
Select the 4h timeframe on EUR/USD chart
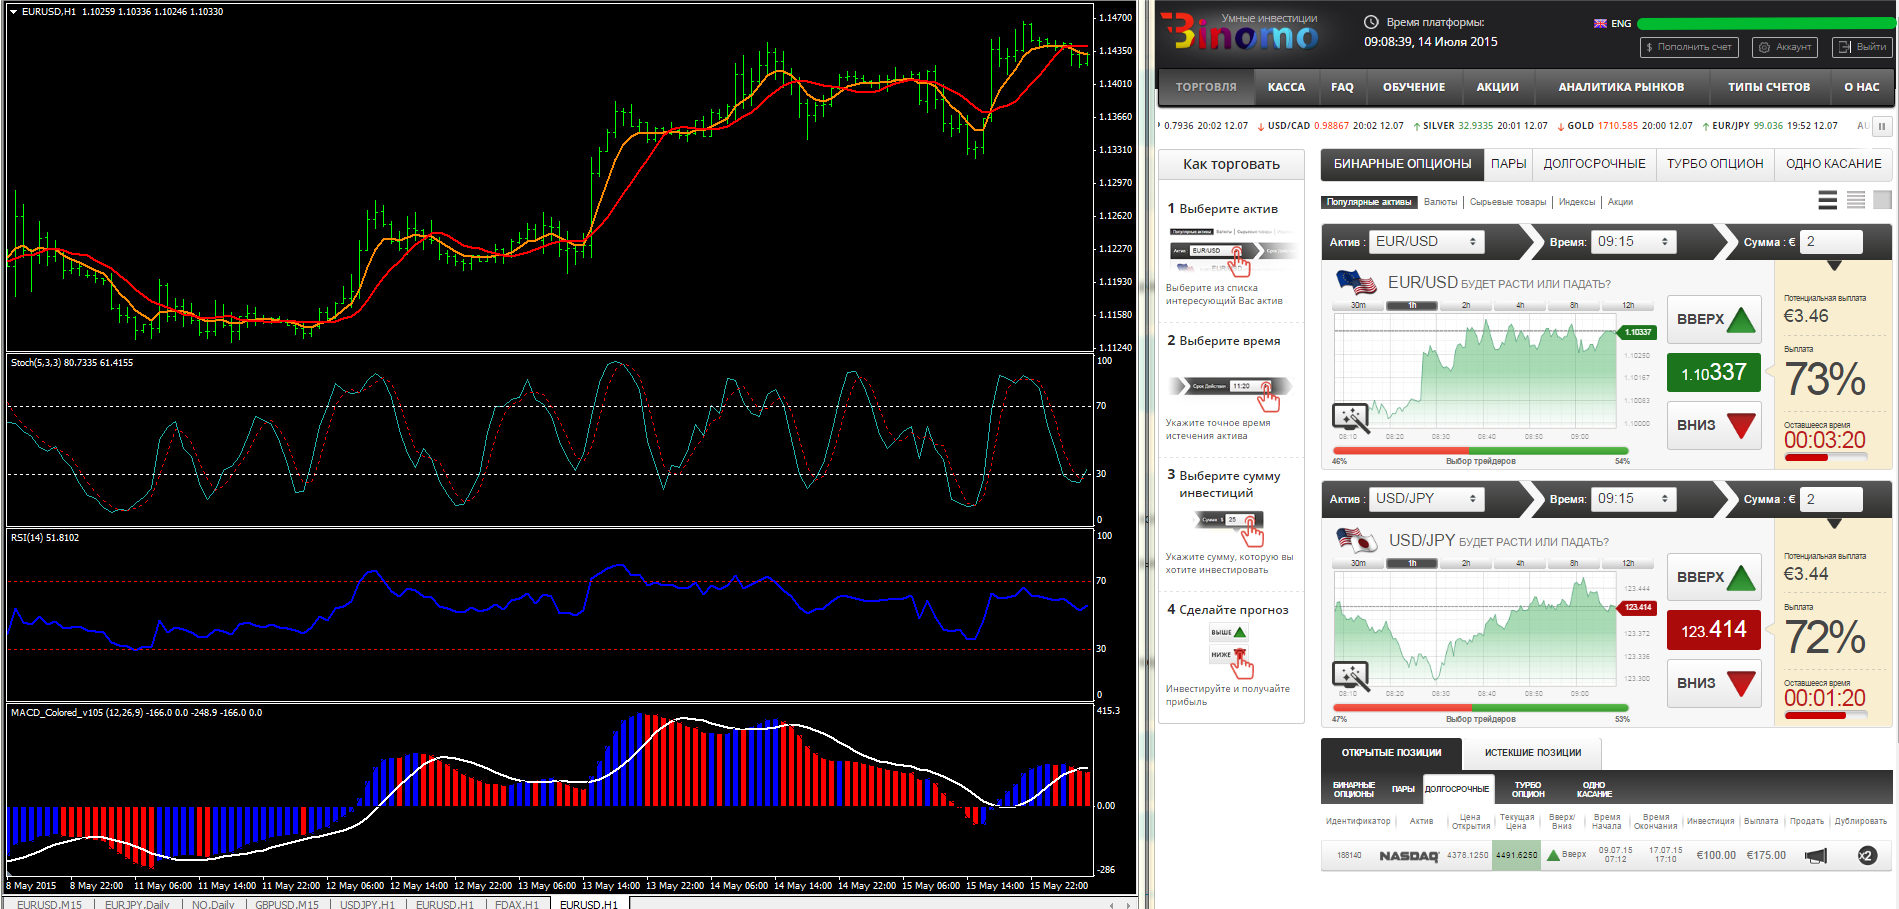(x=1520, y=305)
